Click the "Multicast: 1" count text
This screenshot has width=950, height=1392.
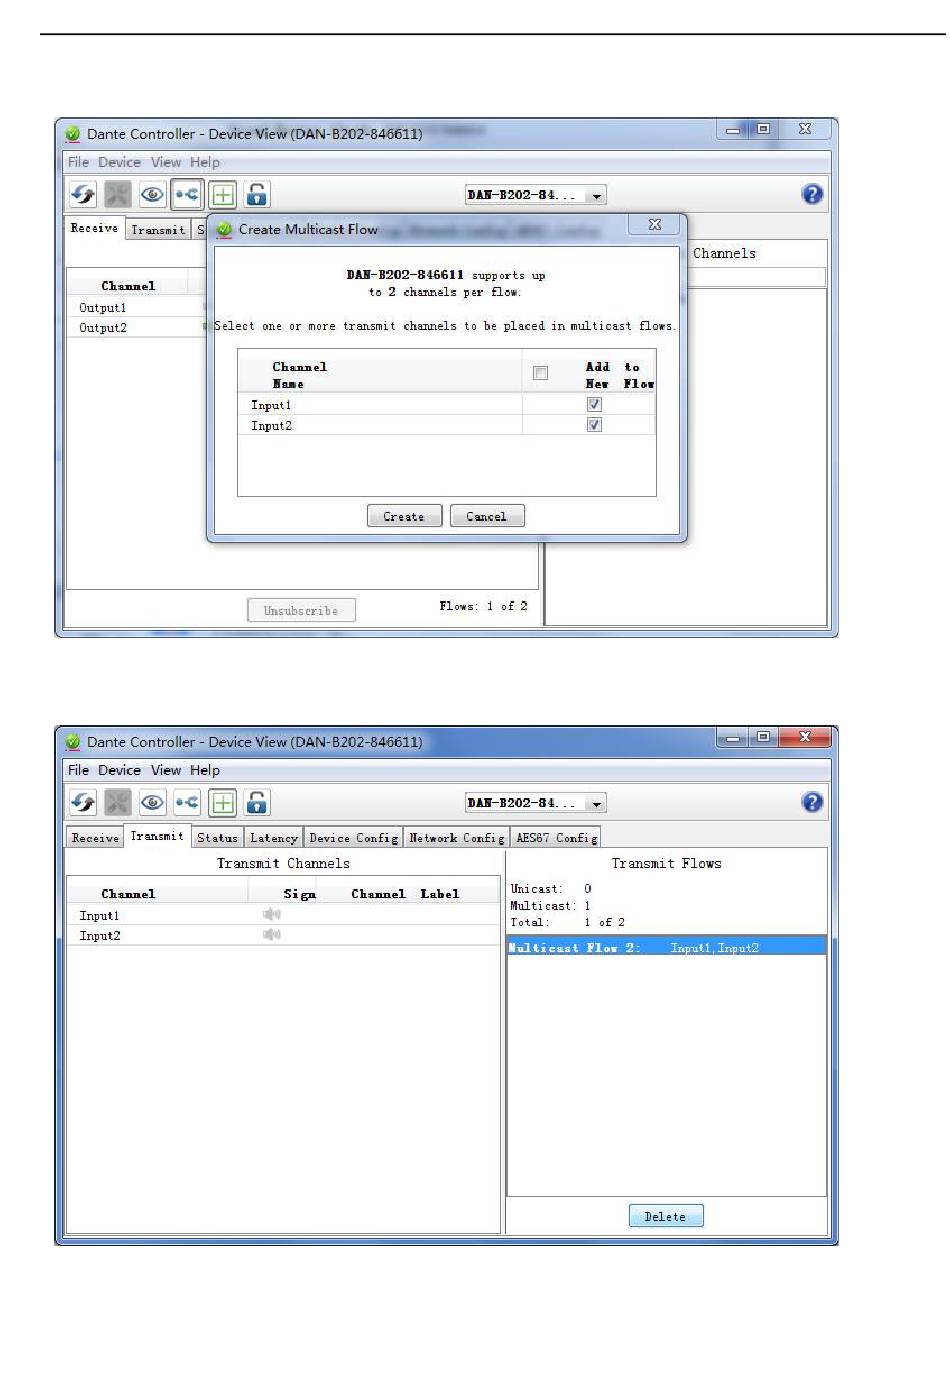click(x=550, y=905)
